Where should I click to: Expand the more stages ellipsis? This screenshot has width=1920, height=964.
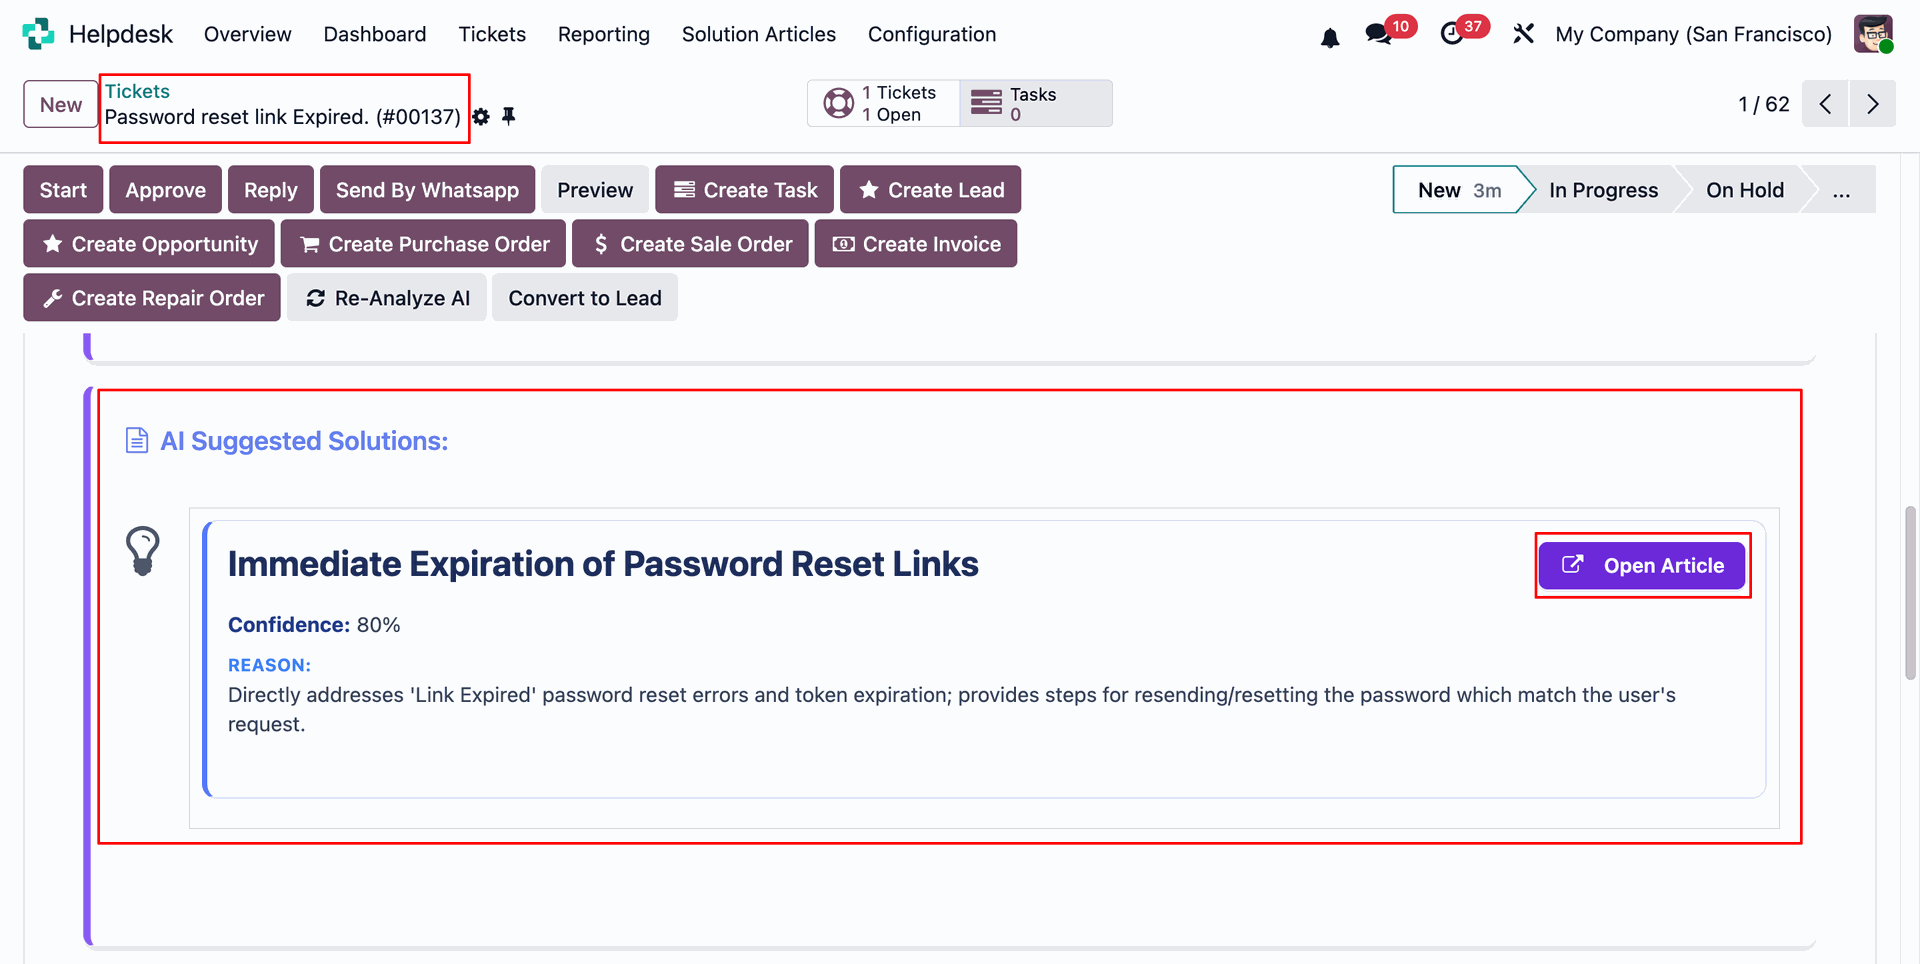(1841, 190)
